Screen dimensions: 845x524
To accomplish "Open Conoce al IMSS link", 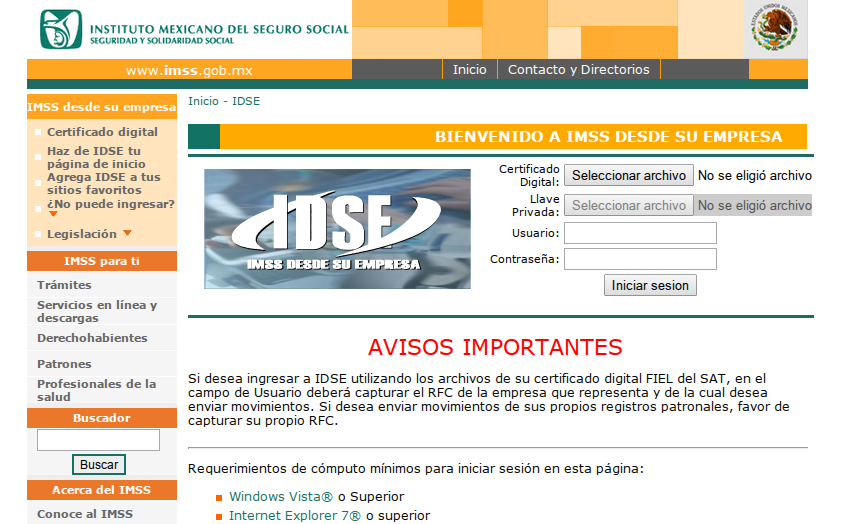I will click(x=85, y=514).
